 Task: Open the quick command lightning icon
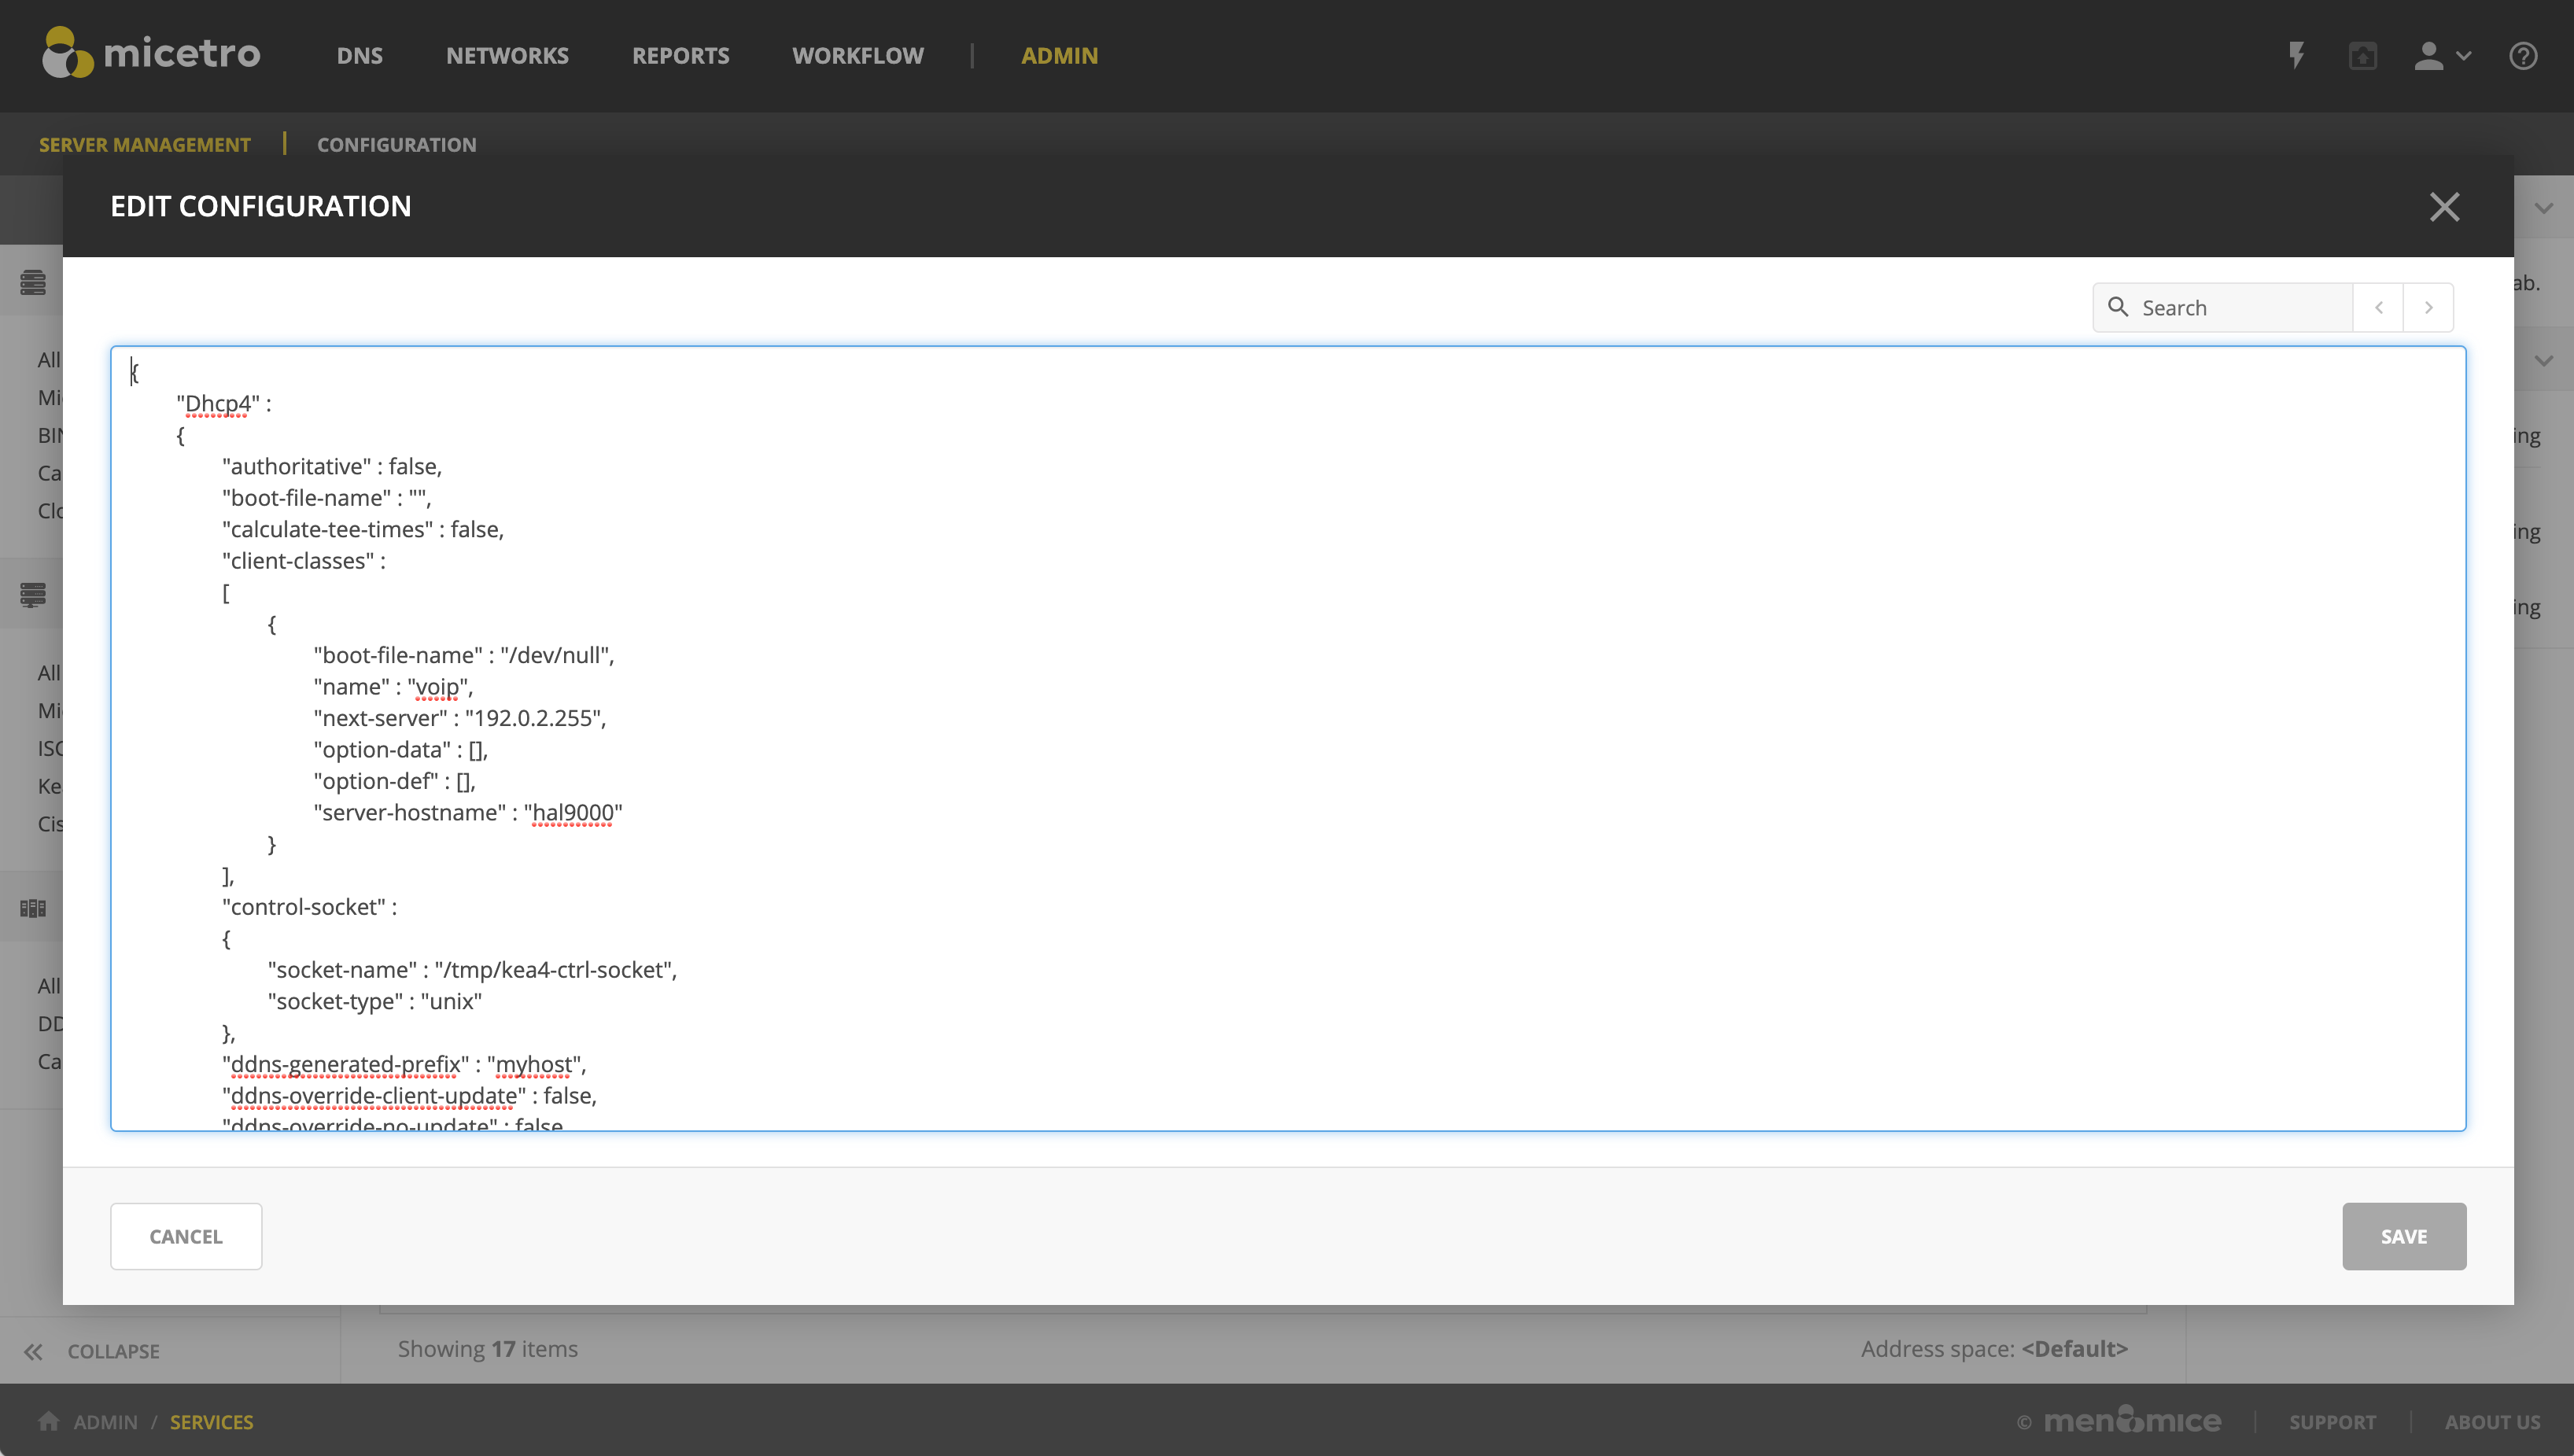coord(2297,55)
